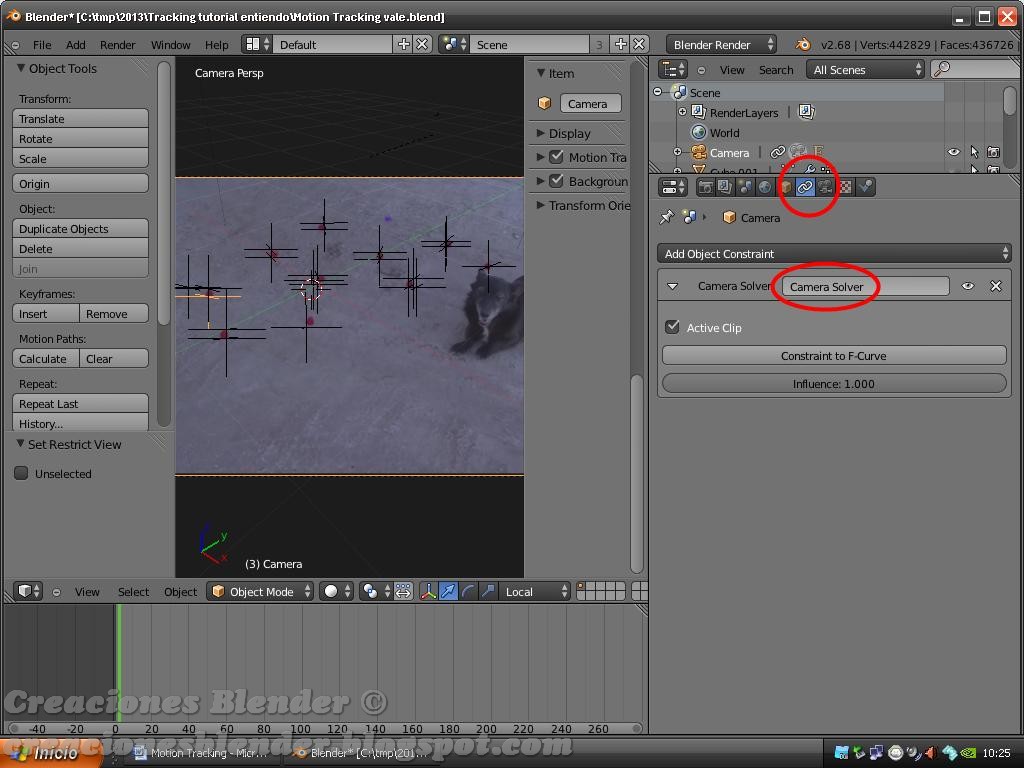Click the editor type icon in viewport header
The height and width of the screenshot is (768, 1024).
[24, 591]
